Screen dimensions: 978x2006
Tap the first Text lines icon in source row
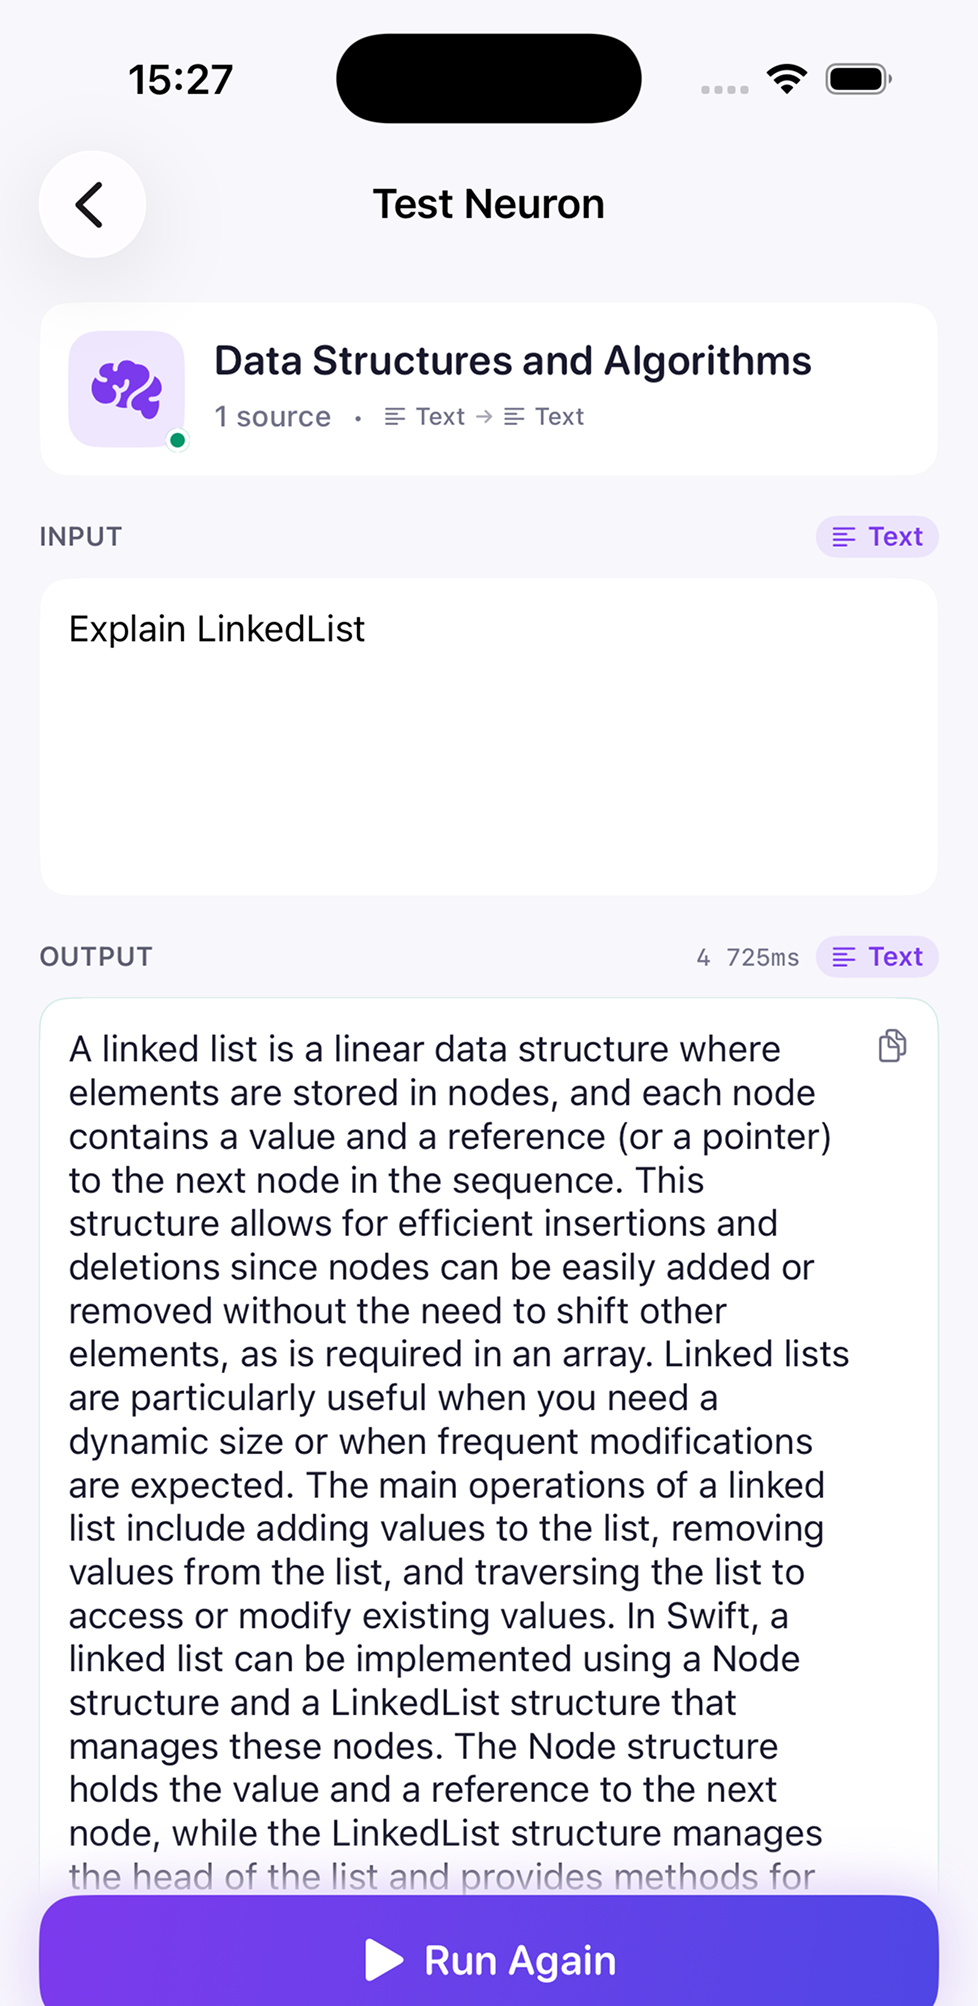[x=394, y=416]
